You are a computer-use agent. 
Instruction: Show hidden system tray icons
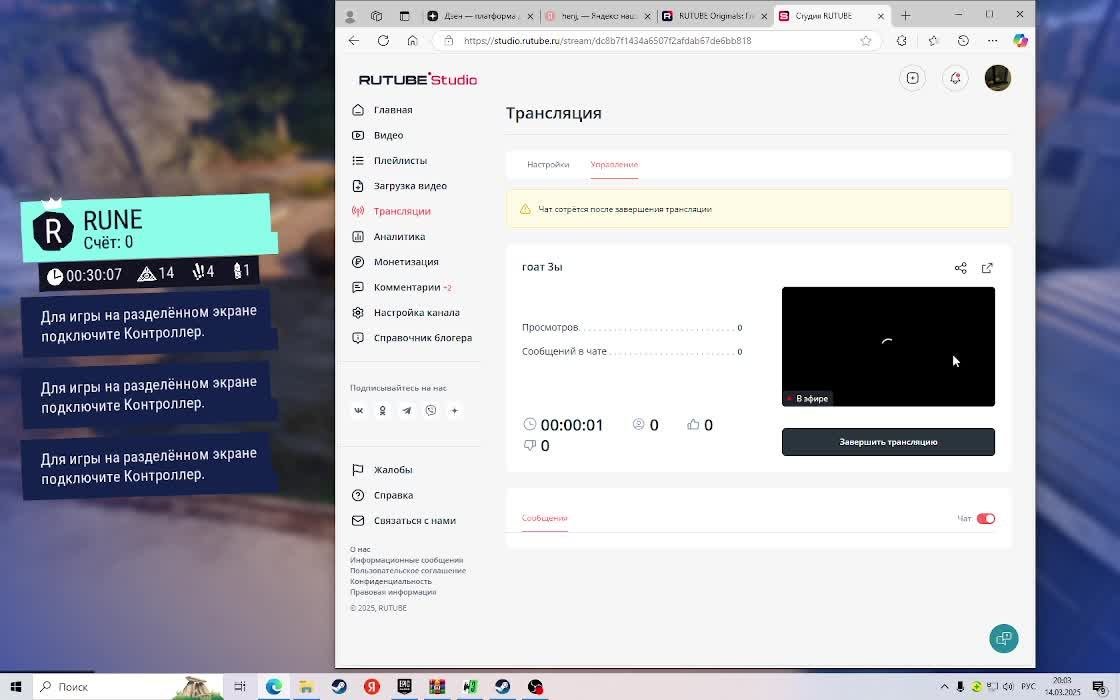[x=944, y=686]
